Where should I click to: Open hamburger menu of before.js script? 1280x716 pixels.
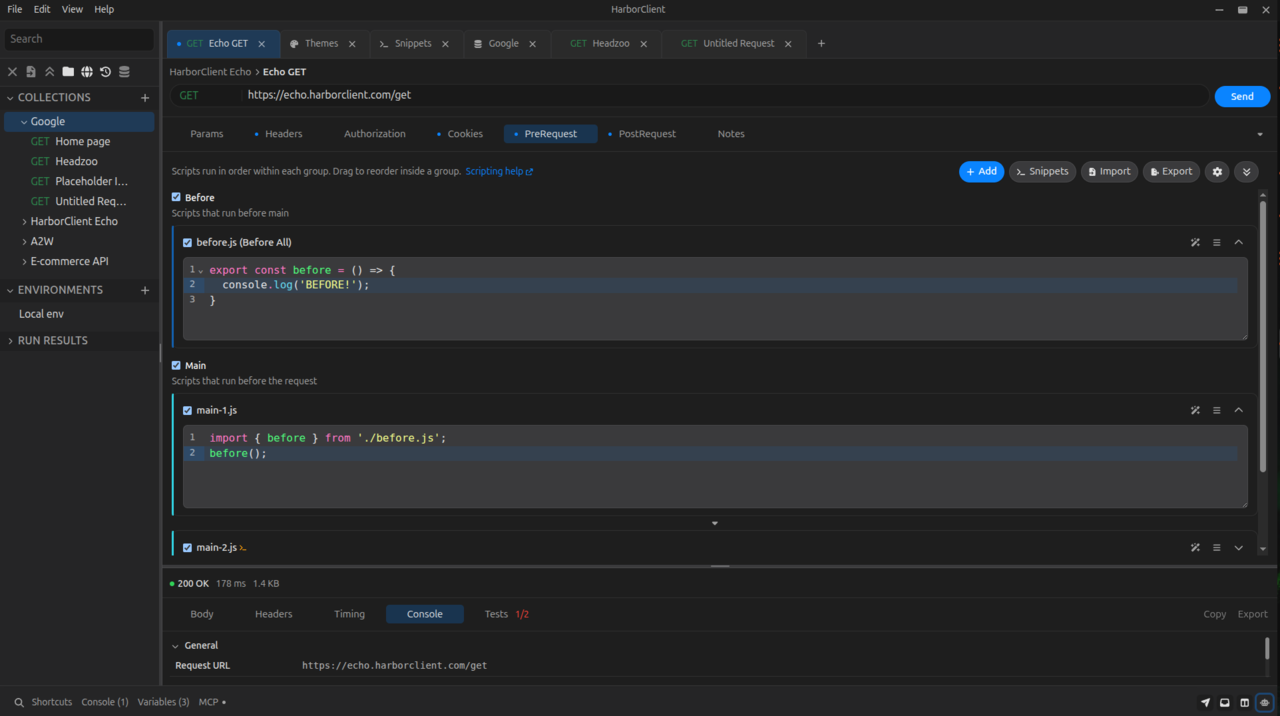pyautogui.click(x=1217, y=243)
